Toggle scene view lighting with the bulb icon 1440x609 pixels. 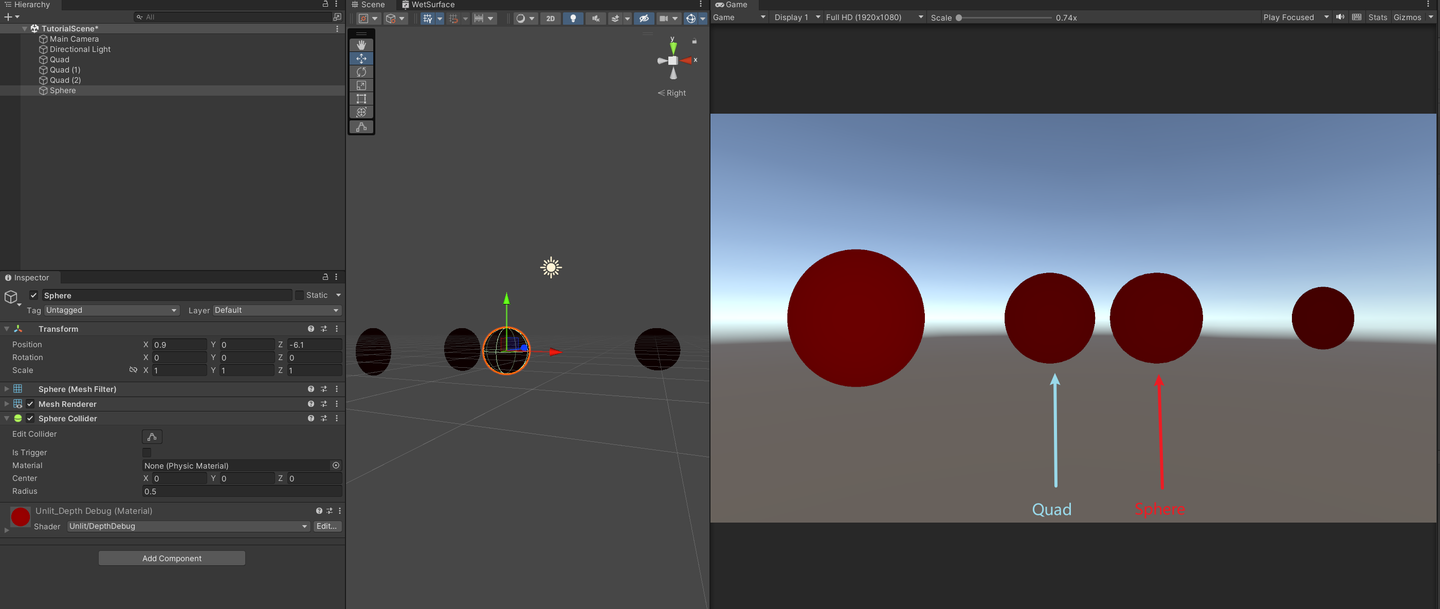[x=573, y=17]
